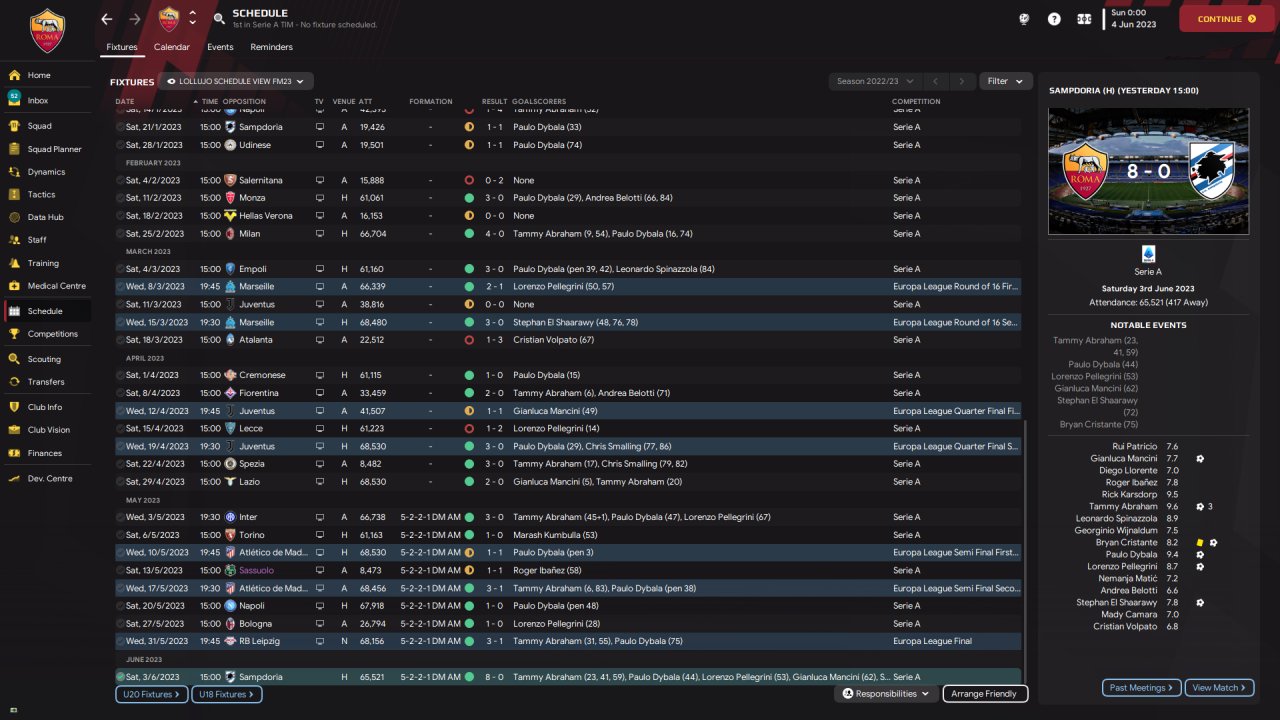
Task: Go forward with the right arrow
Action: (135, 19)
